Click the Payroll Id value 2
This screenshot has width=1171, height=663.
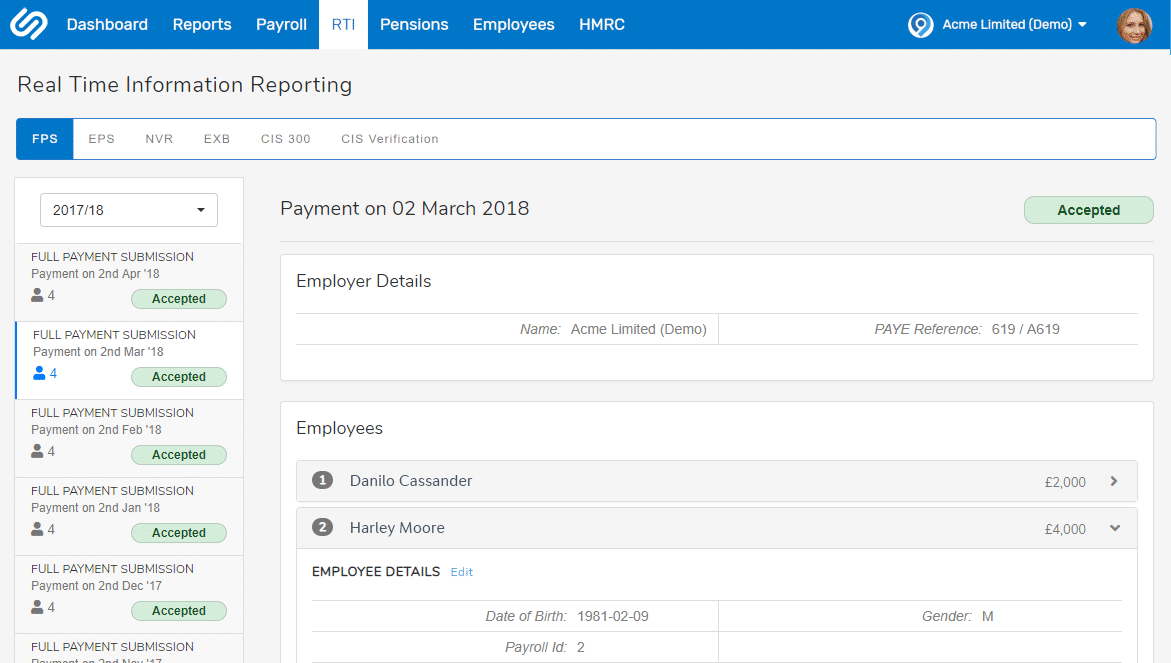(x=580, y=647)
